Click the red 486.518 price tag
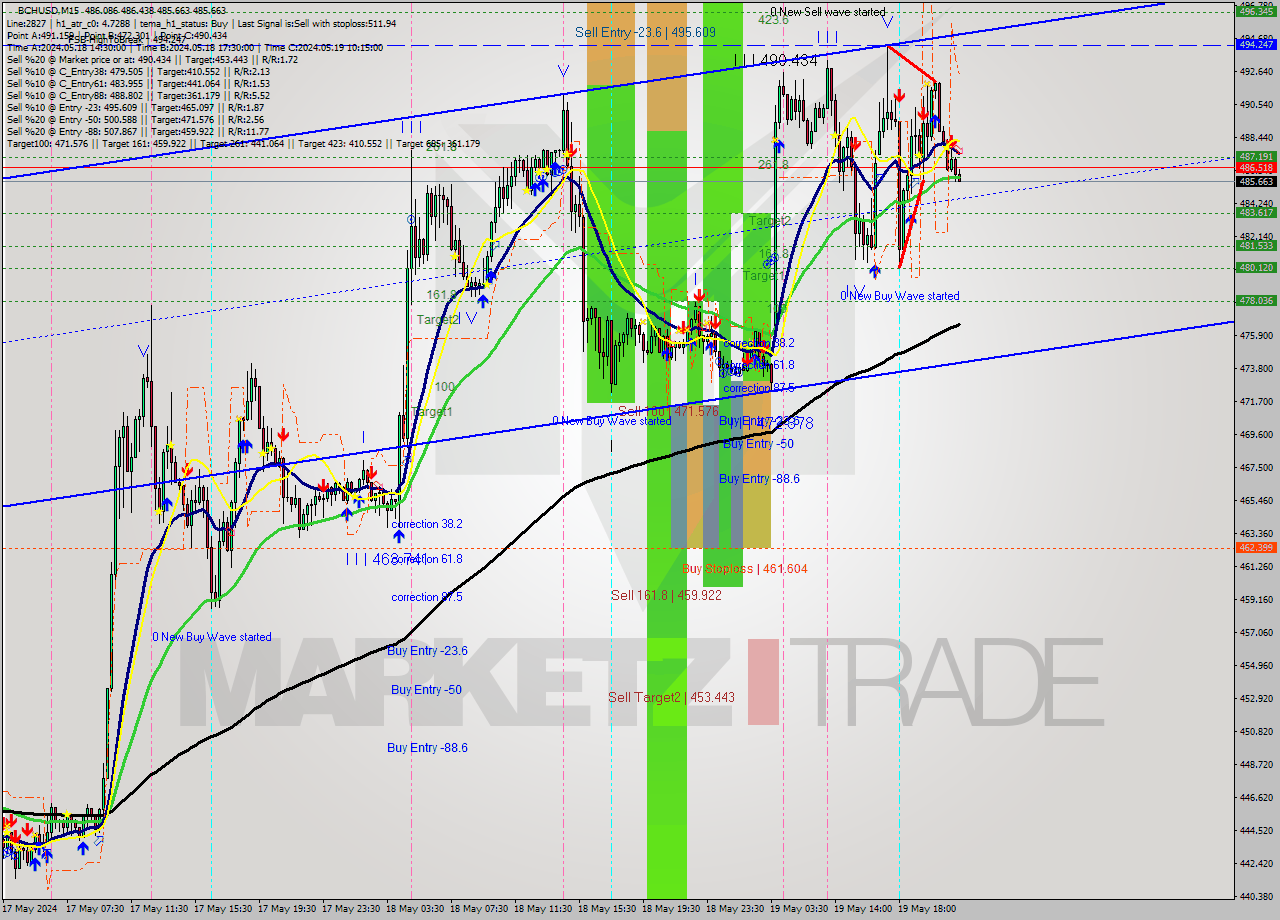Viewport: 1280px width, 920px height. (1255, 168)
